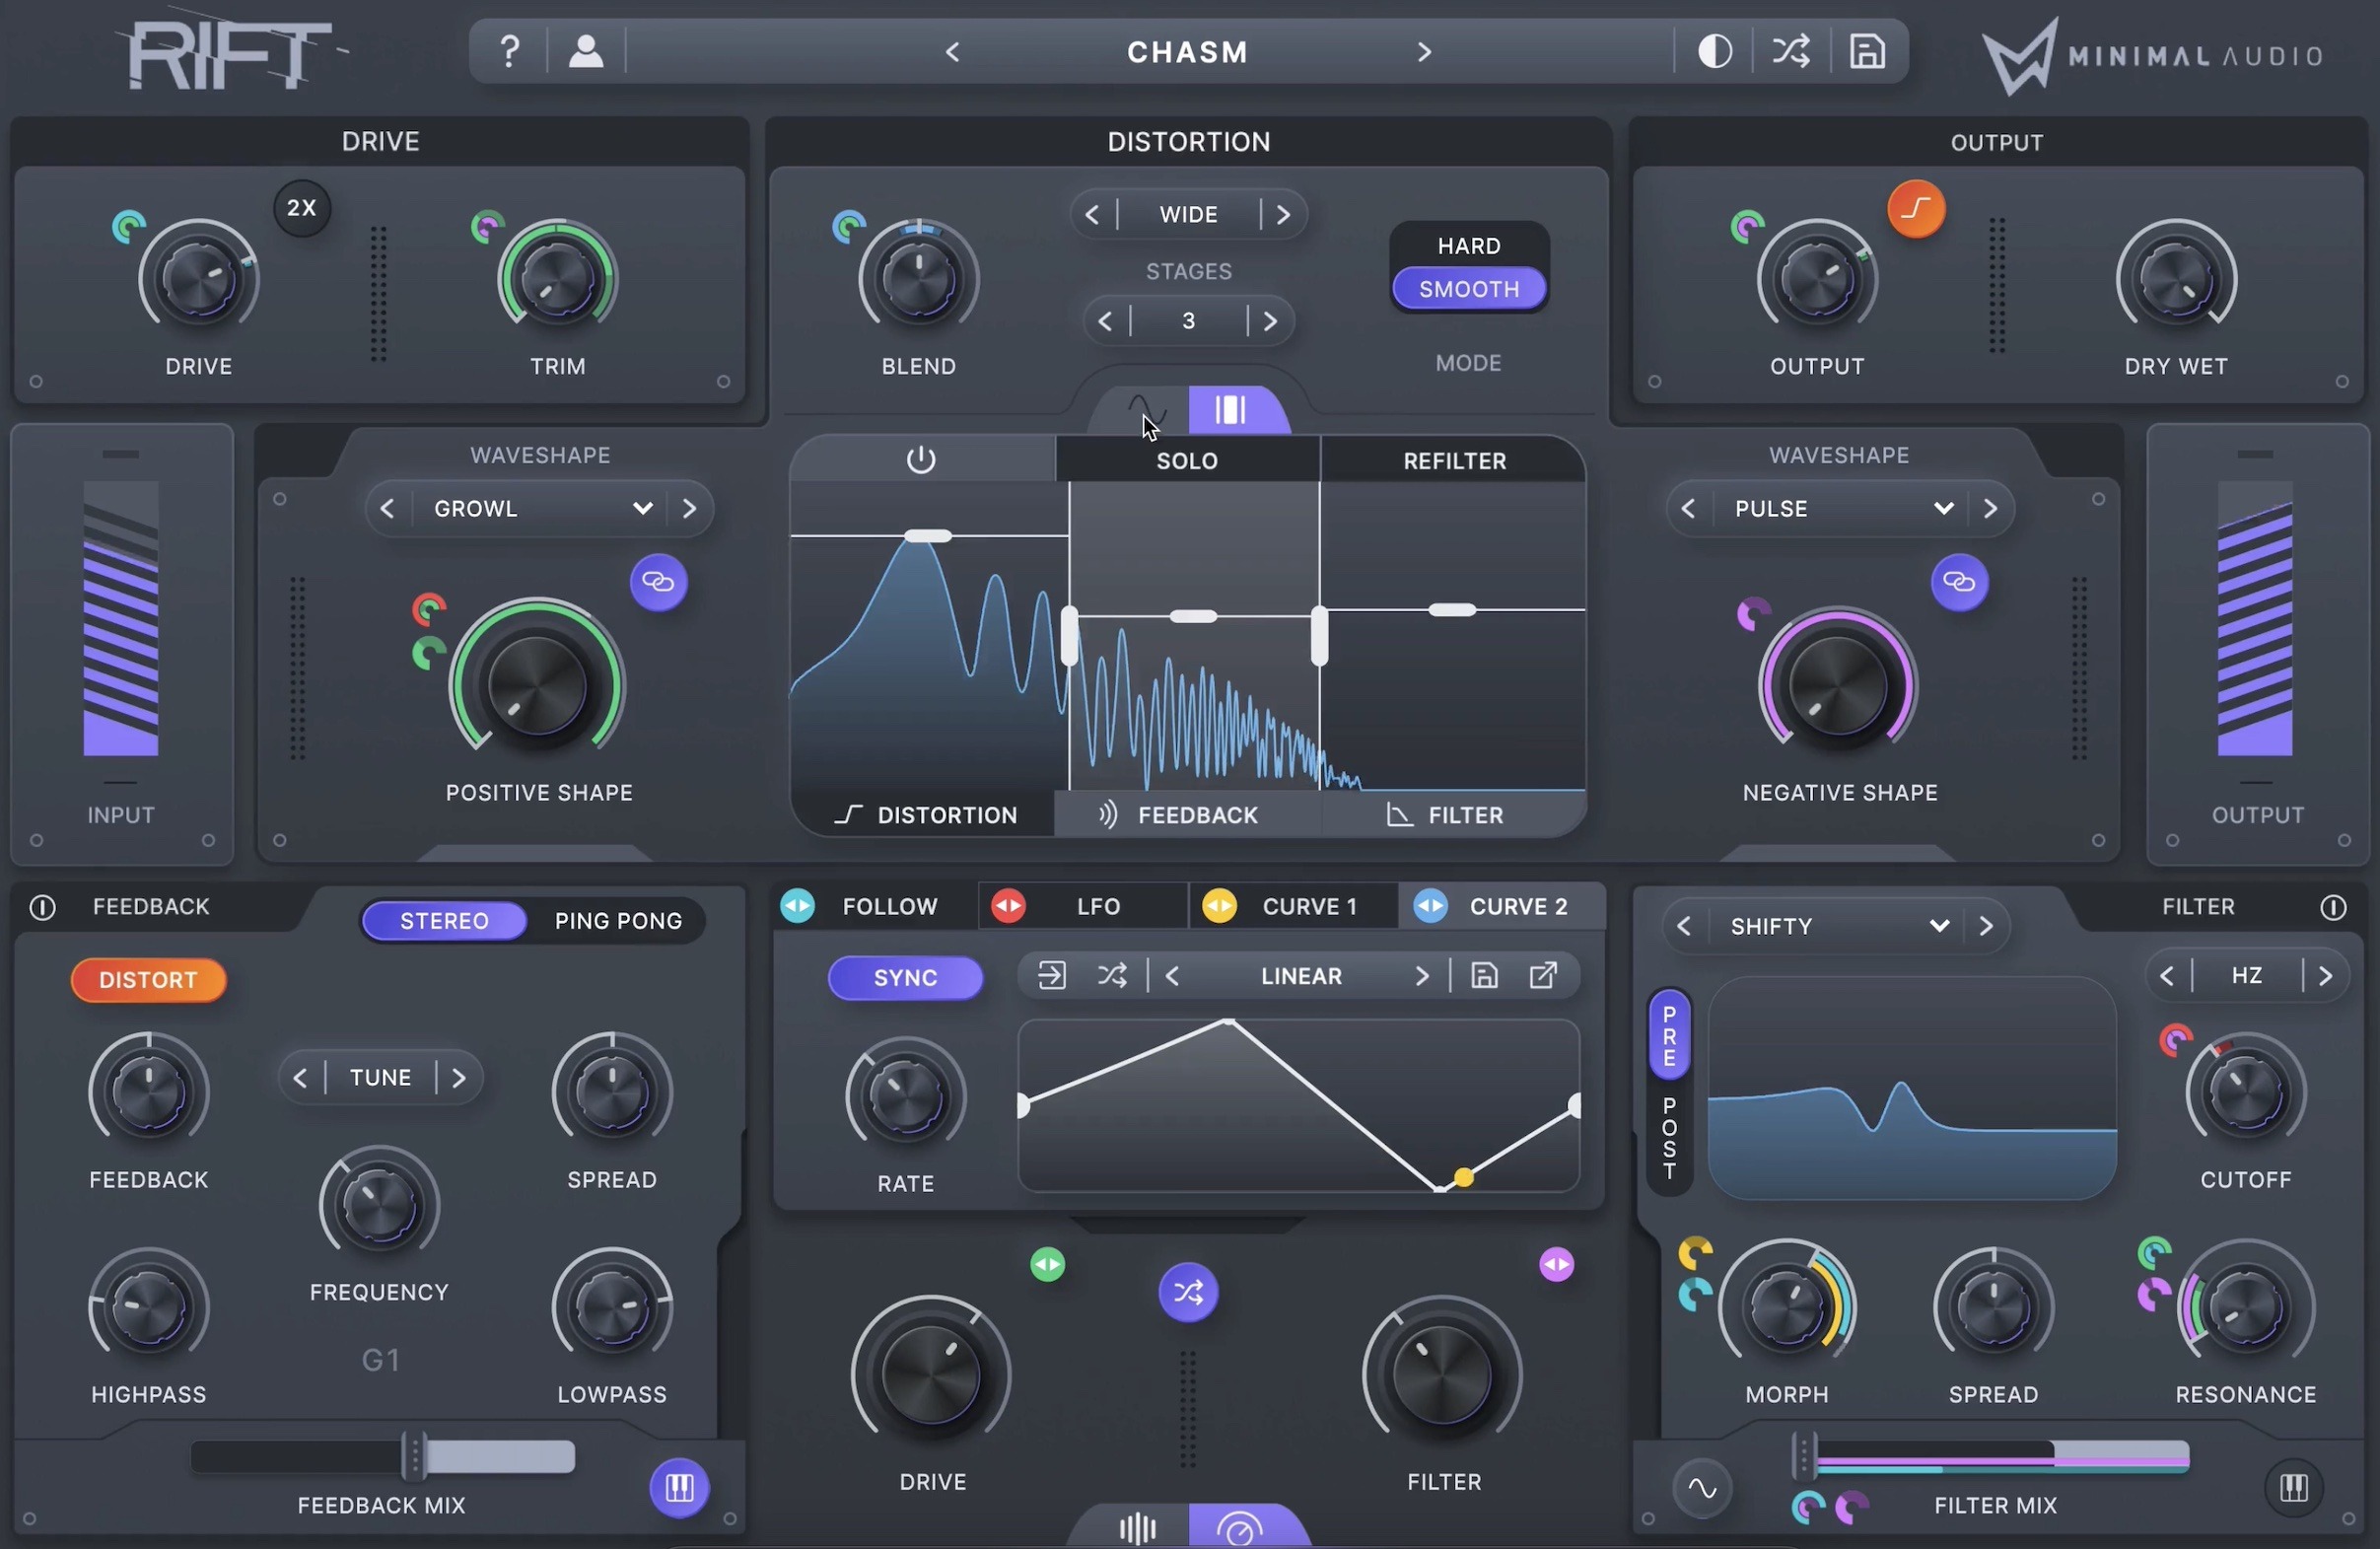
Task: Select the CURVE 2 tab
Action: [1517, 906]
